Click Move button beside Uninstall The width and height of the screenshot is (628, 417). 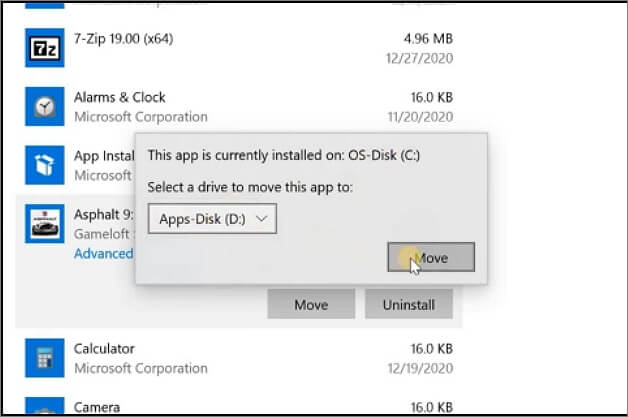point(310,304)
